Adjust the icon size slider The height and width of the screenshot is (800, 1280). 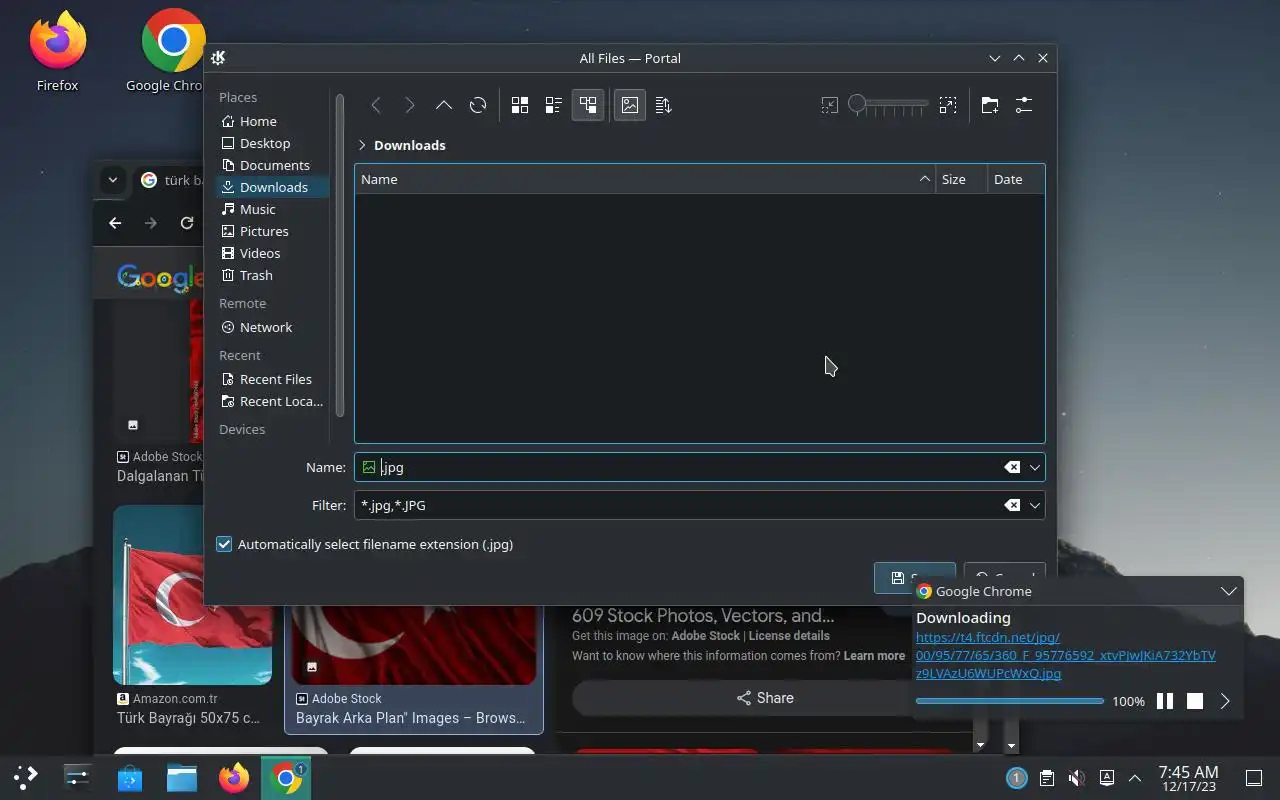[889, 104]
